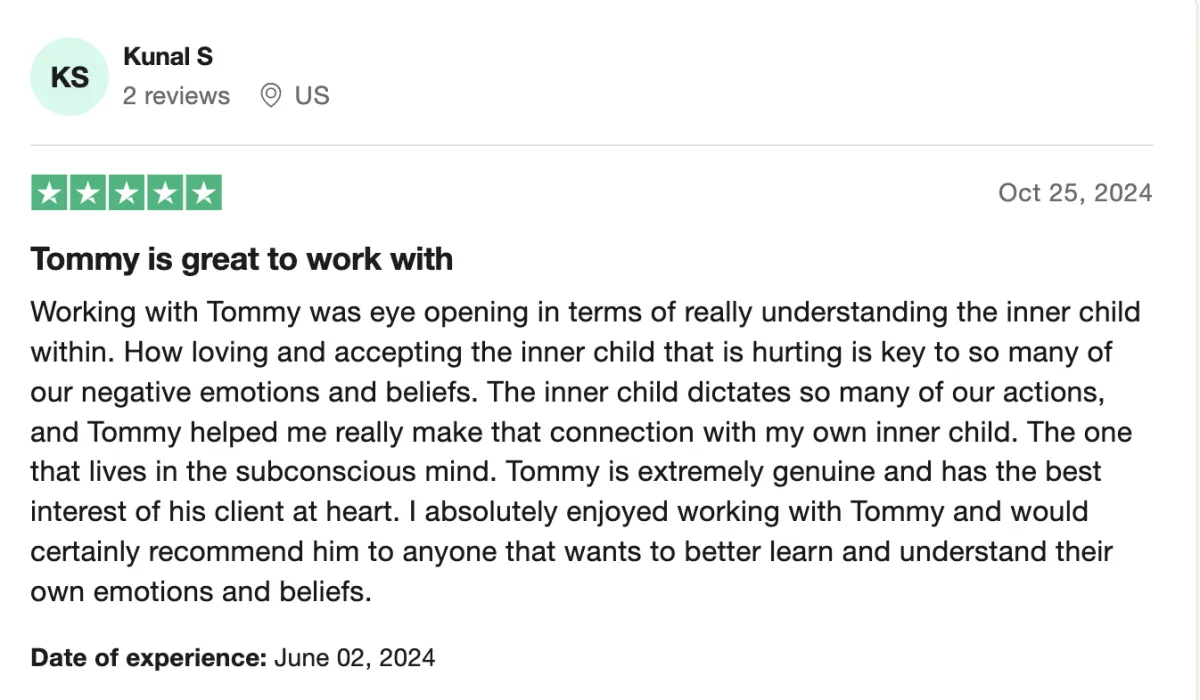View the reviewer's 2 reviews count
The height and width of the screenshot is (700, 1200).
click(176, 96)
